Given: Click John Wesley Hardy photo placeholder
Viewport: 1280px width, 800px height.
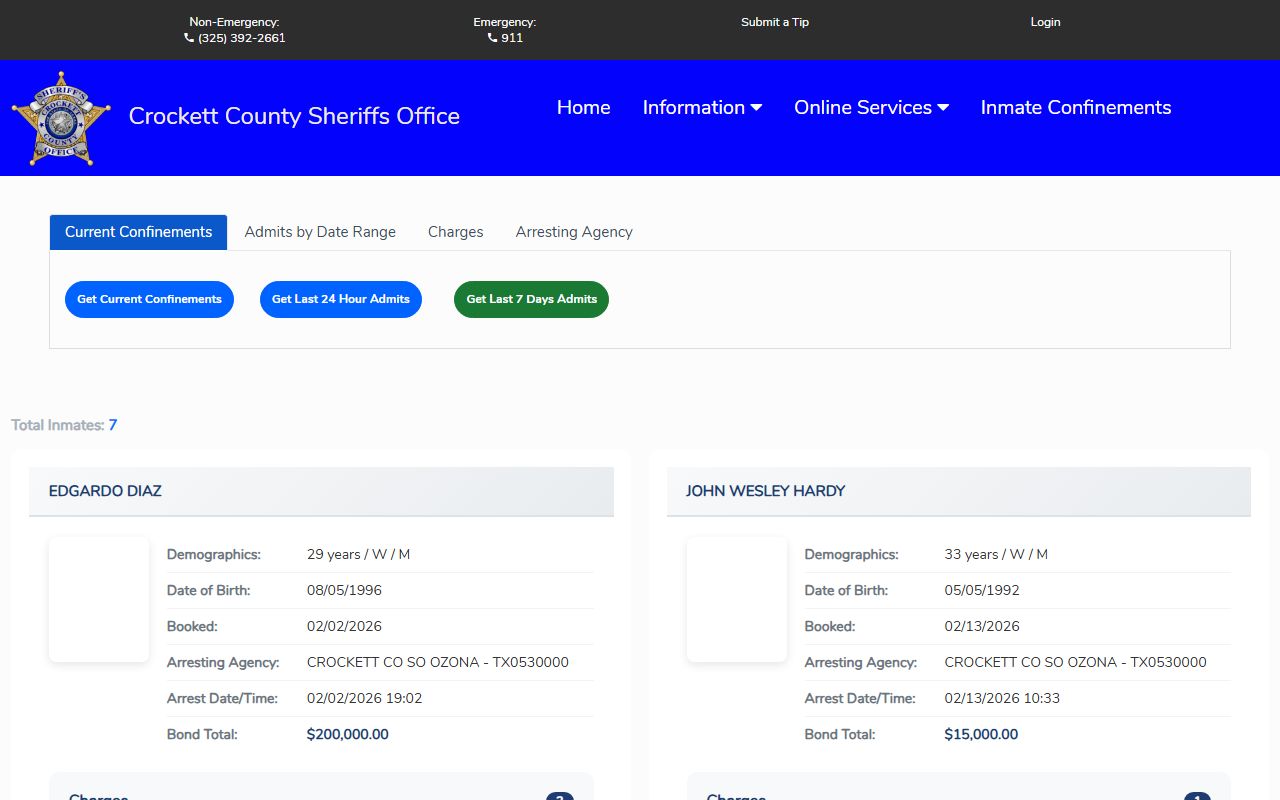Looking at the screenshot, I should [737, 599].
